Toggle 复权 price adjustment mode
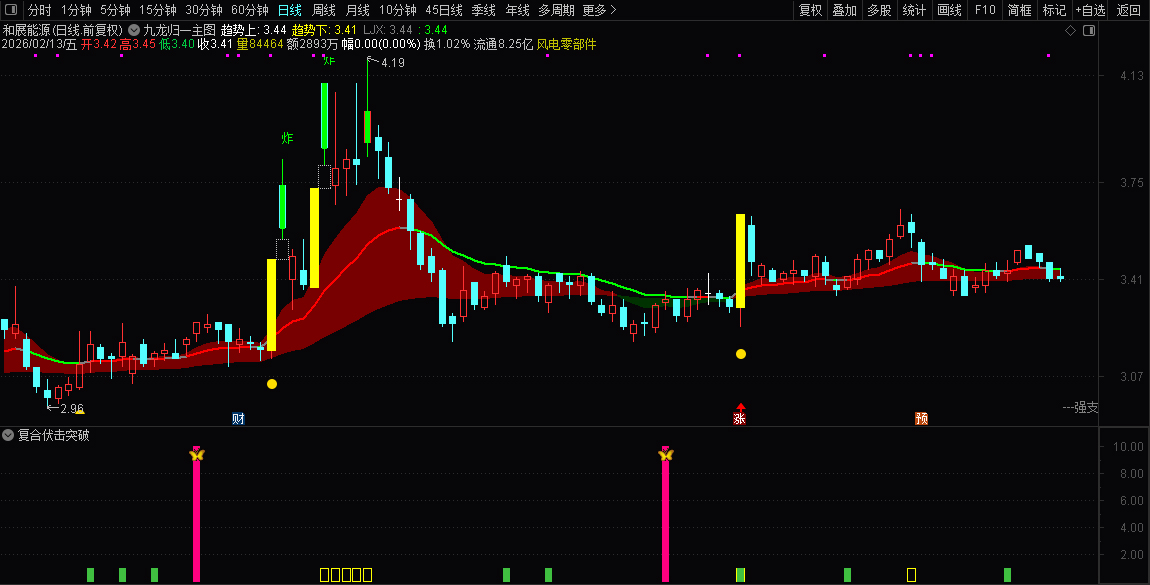This screenshot has width=1150, height=585. (x=809, y=11)
